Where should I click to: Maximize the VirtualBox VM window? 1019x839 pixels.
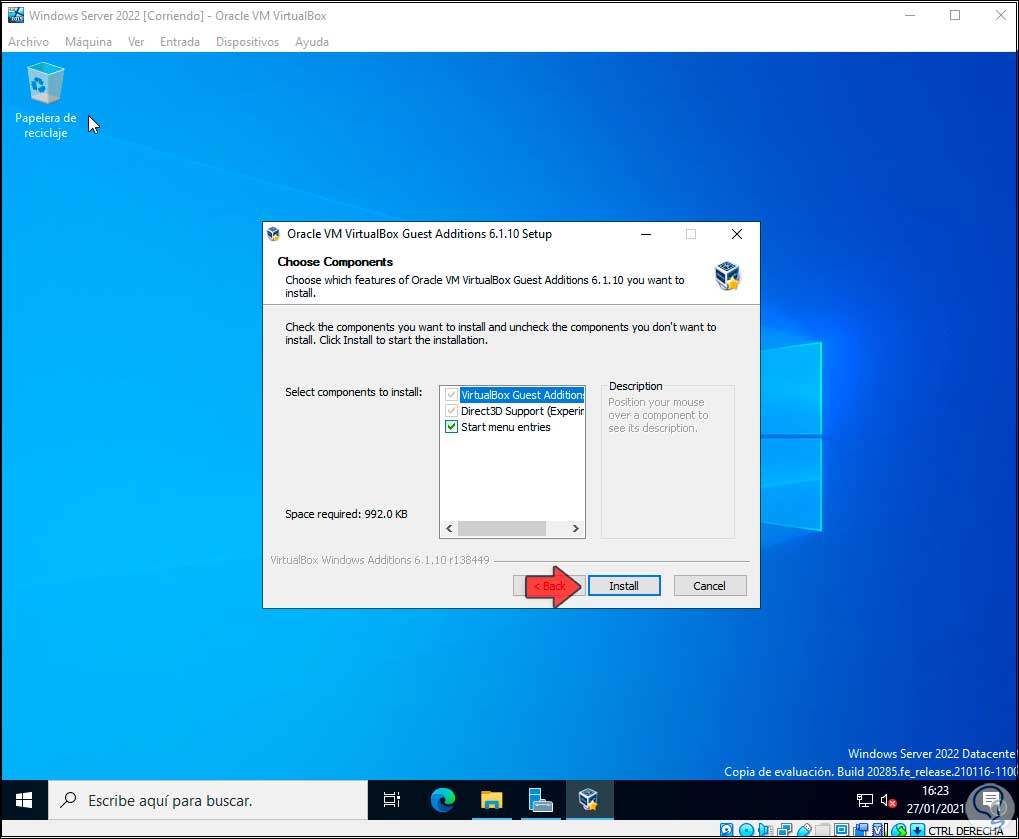[955, 16]
